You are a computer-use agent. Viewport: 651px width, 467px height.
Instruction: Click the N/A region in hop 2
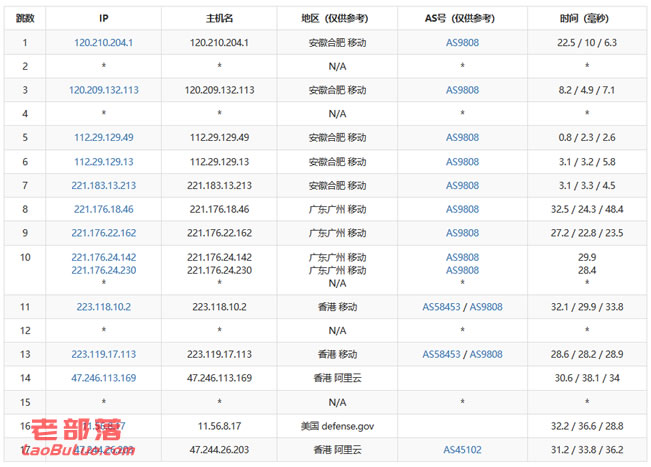(x=337, y=66)
